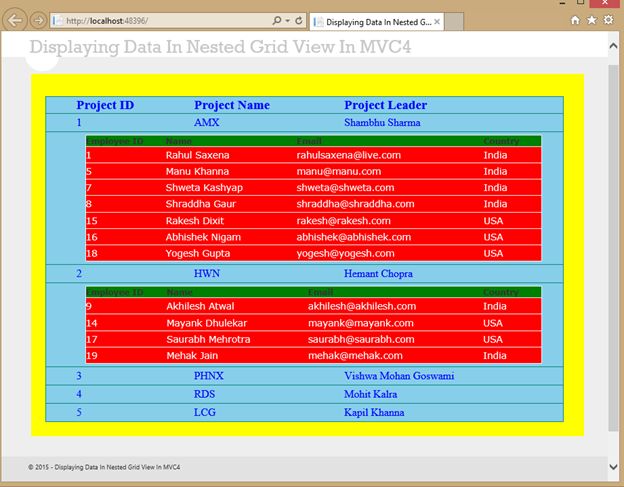Click project name 'RDS'

coord(204,394)
